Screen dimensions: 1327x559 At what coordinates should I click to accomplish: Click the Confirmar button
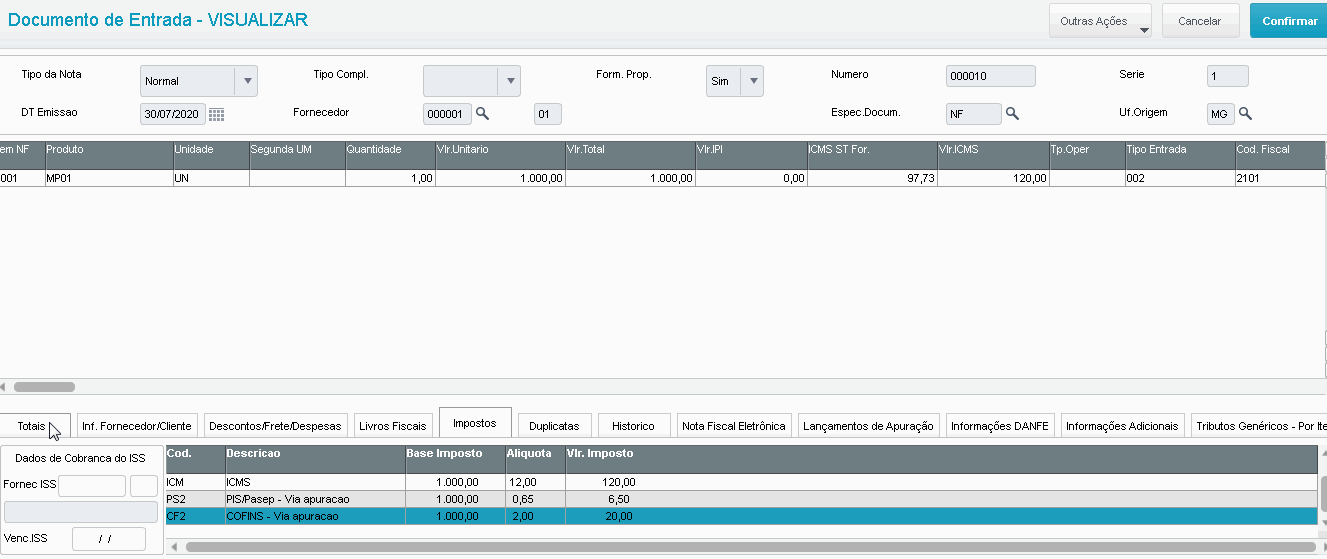pos(1289,21)
